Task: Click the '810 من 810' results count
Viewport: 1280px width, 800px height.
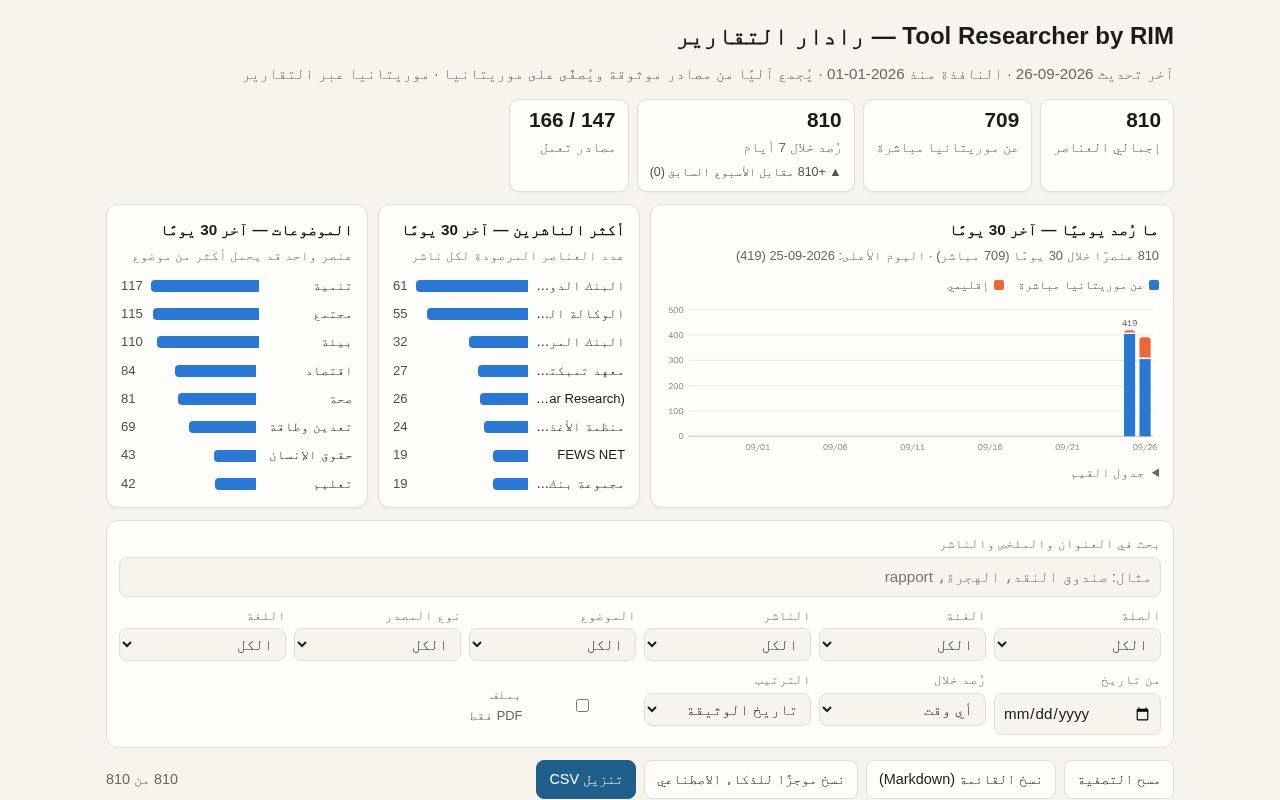Action: pos(142,779)
